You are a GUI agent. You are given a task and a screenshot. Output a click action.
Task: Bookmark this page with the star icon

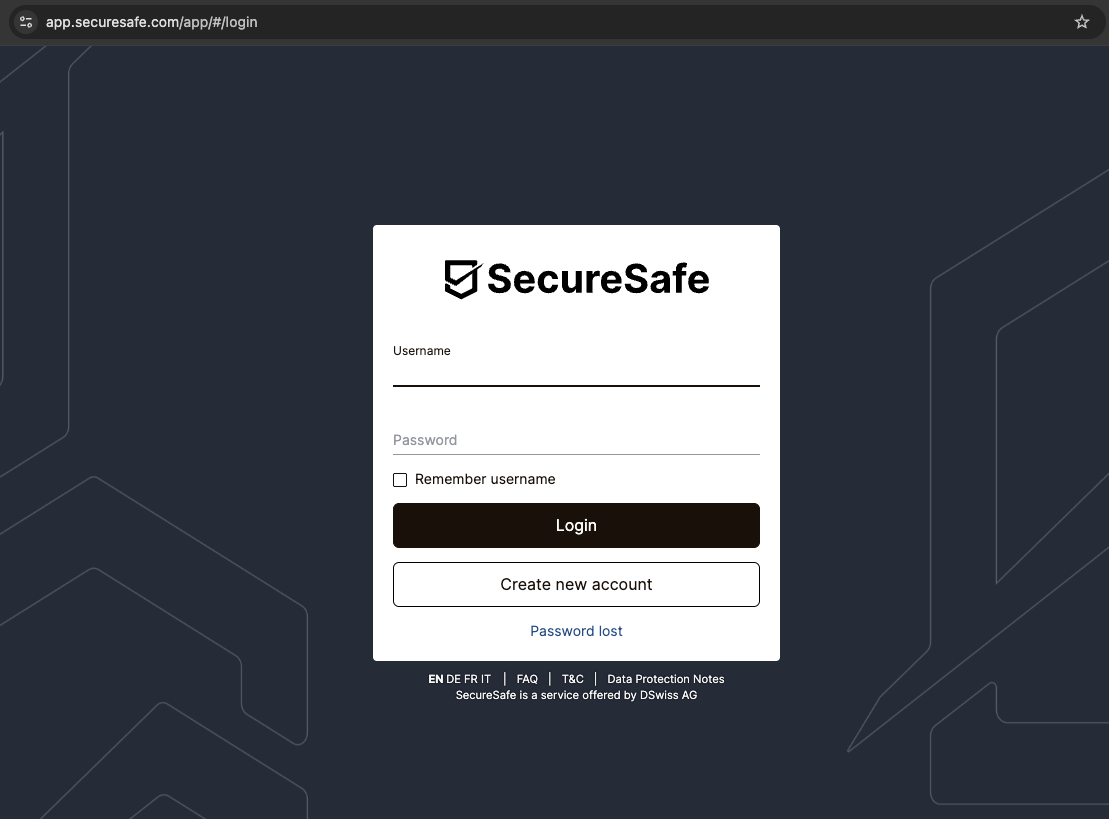point(1081,22)
